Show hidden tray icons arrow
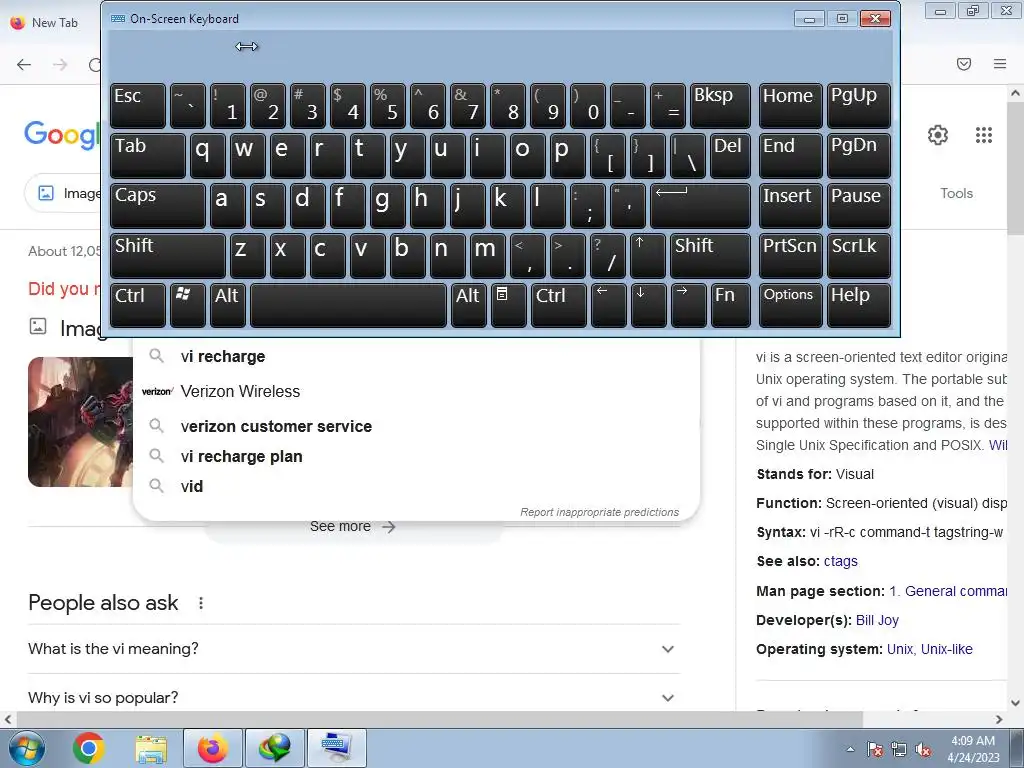Screen dimensions: 1024x768 (850, 749)
